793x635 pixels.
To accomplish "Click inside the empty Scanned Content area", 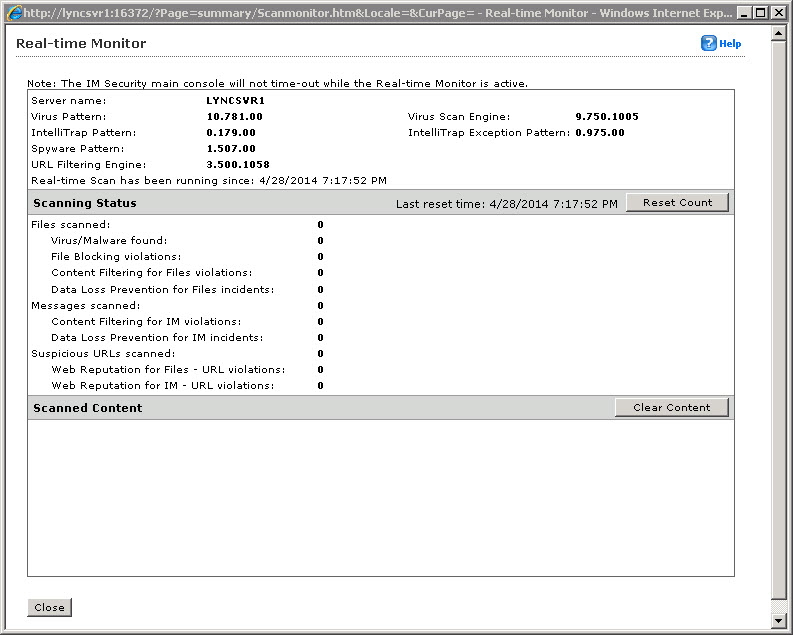I will 380,497.
